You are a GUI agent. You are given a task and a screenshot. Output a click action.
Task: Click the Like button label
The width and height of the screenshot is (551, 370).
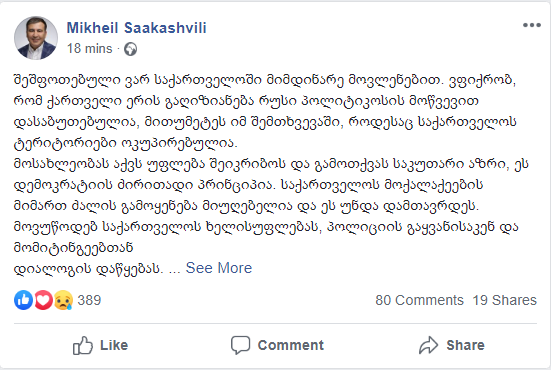coord(114,345)
